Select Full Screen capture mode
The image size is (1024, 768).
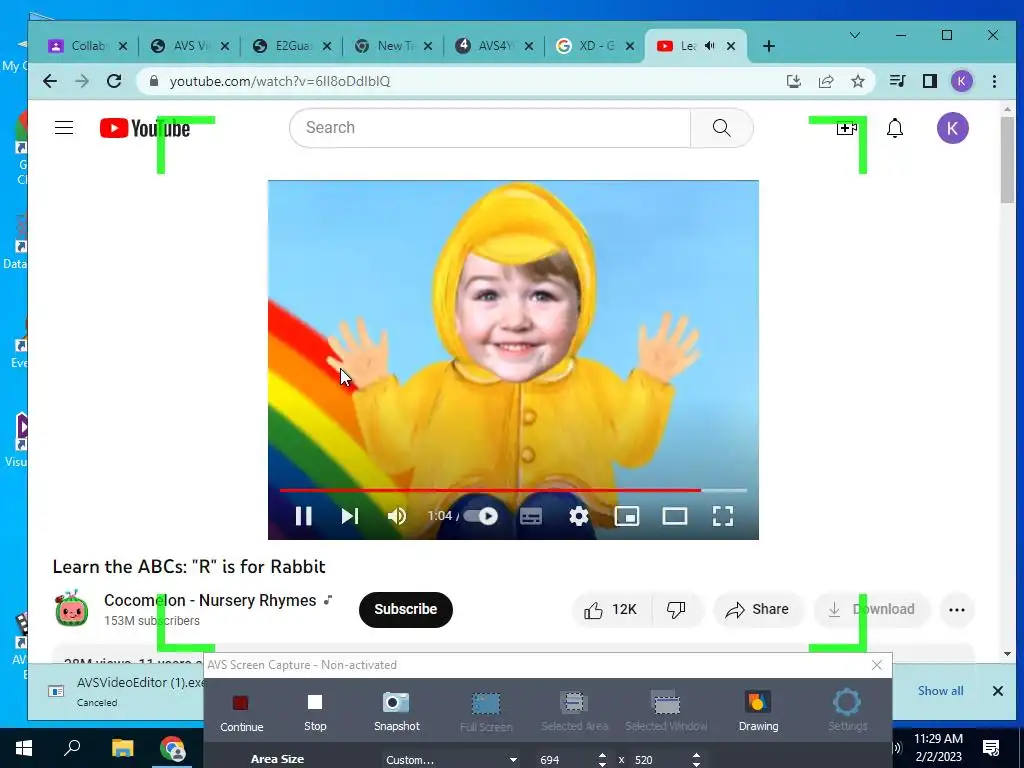pos(486,712)
